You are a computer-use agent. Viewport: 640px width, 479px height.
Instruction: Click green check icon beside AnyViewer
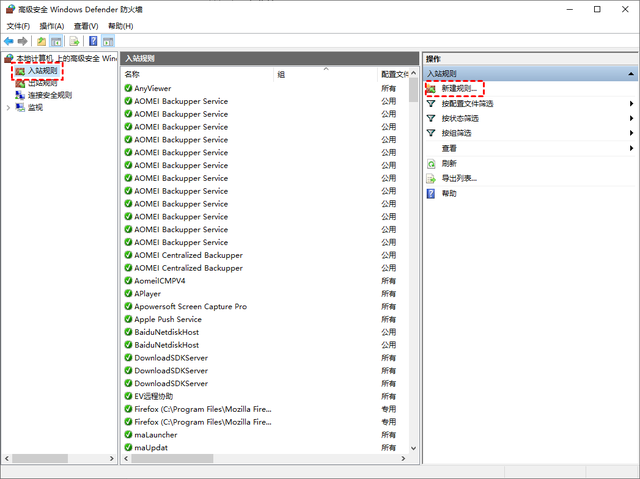128,88
